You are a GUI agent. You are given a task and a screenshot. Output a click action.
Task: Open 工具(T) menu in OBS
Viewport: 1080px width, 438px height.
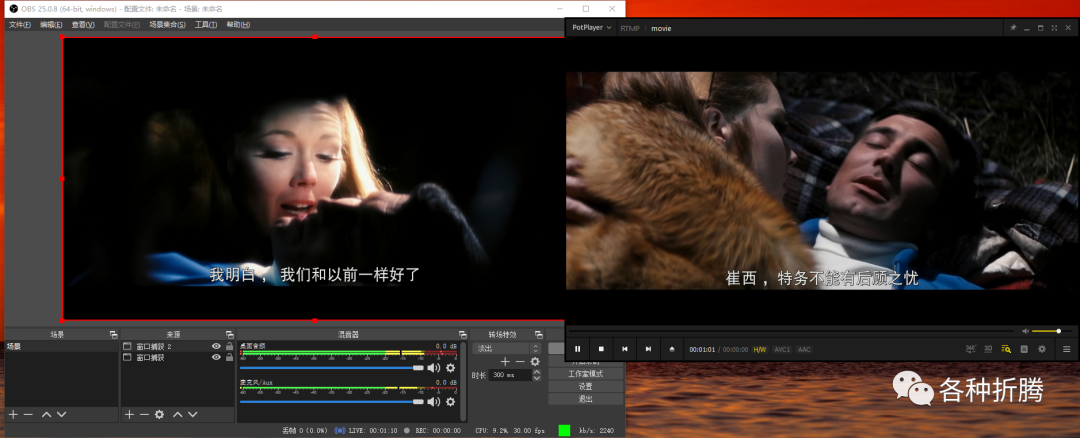point(206,25)
